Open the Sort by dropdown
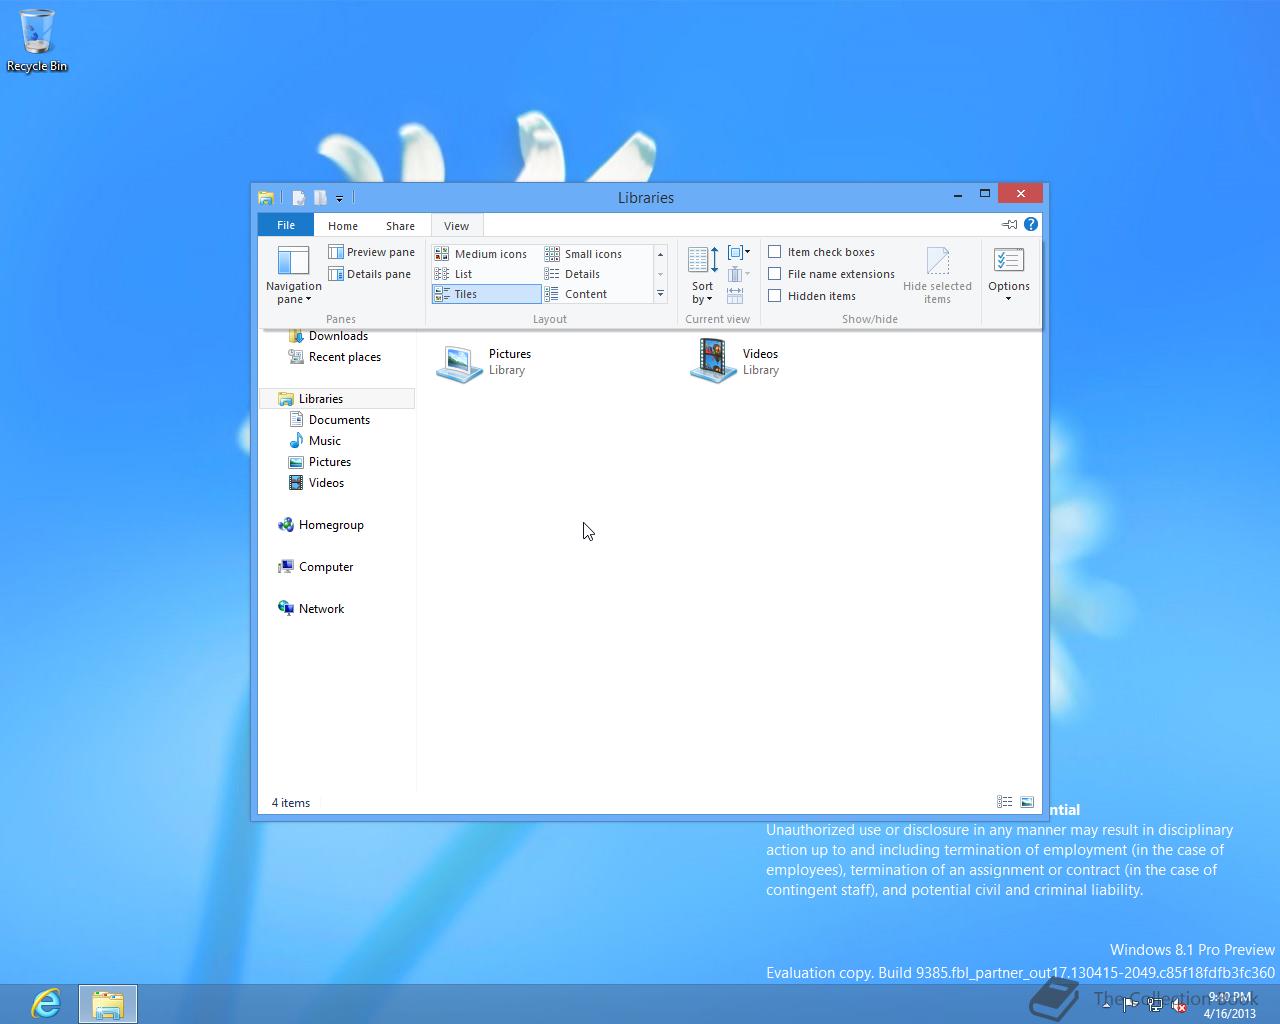The width and height of the screenshot is (1280, 1024). click(x=703, y=276)
